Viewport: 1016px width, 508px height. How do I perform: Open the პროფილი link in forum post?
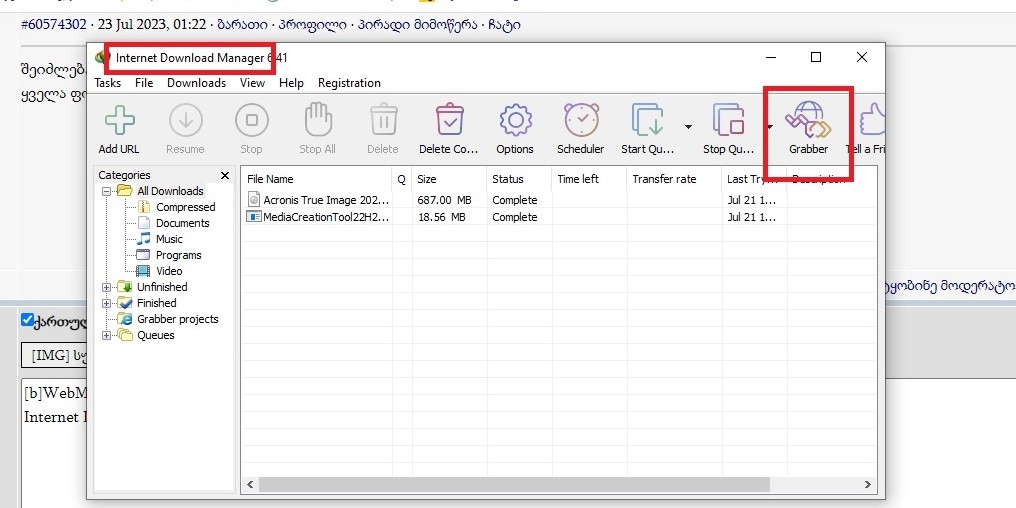pos(310,25)
